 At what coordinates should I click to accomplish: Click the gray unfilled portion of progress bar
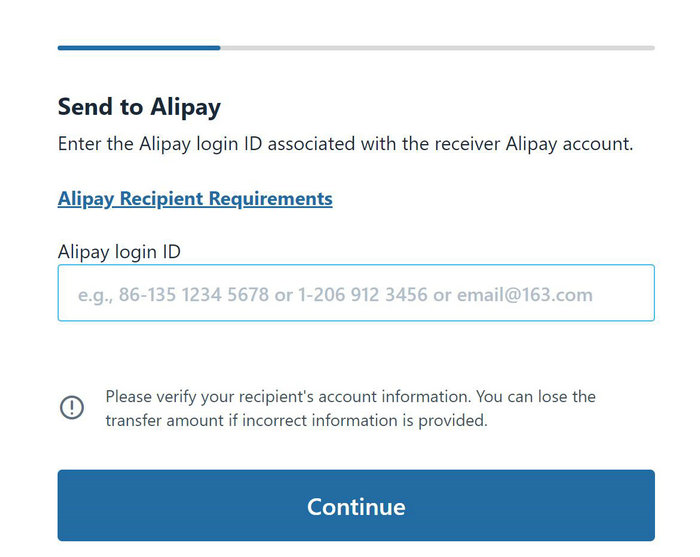438,48
